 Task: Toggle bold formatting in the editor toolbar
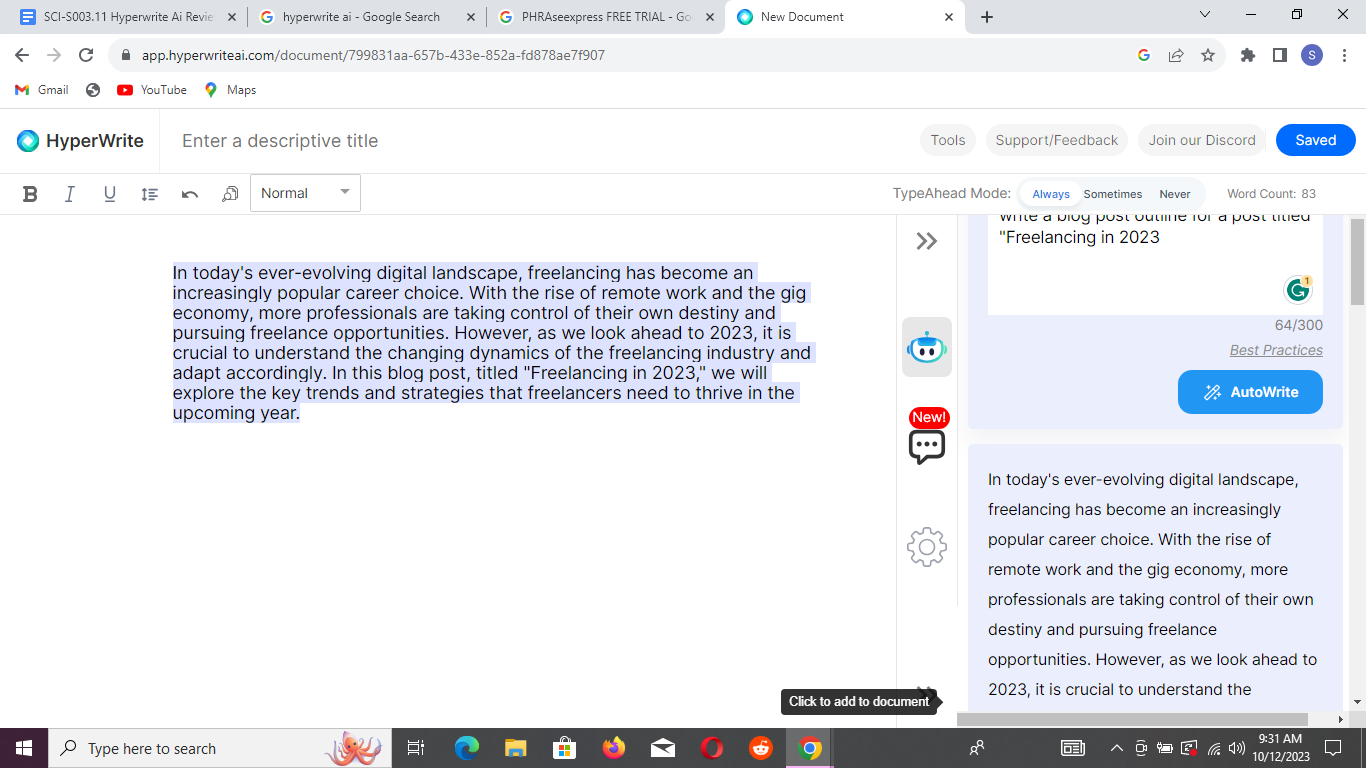click(29, 193)
